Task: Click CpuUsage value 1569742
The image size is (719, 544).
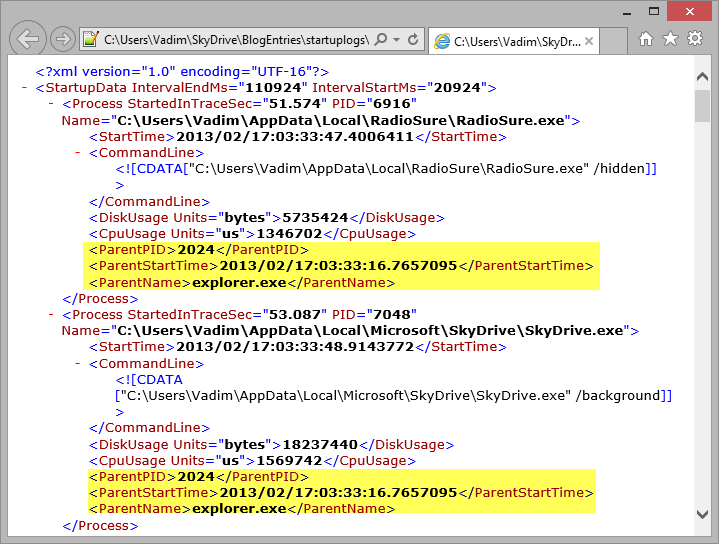Action: tap(289, 461)
